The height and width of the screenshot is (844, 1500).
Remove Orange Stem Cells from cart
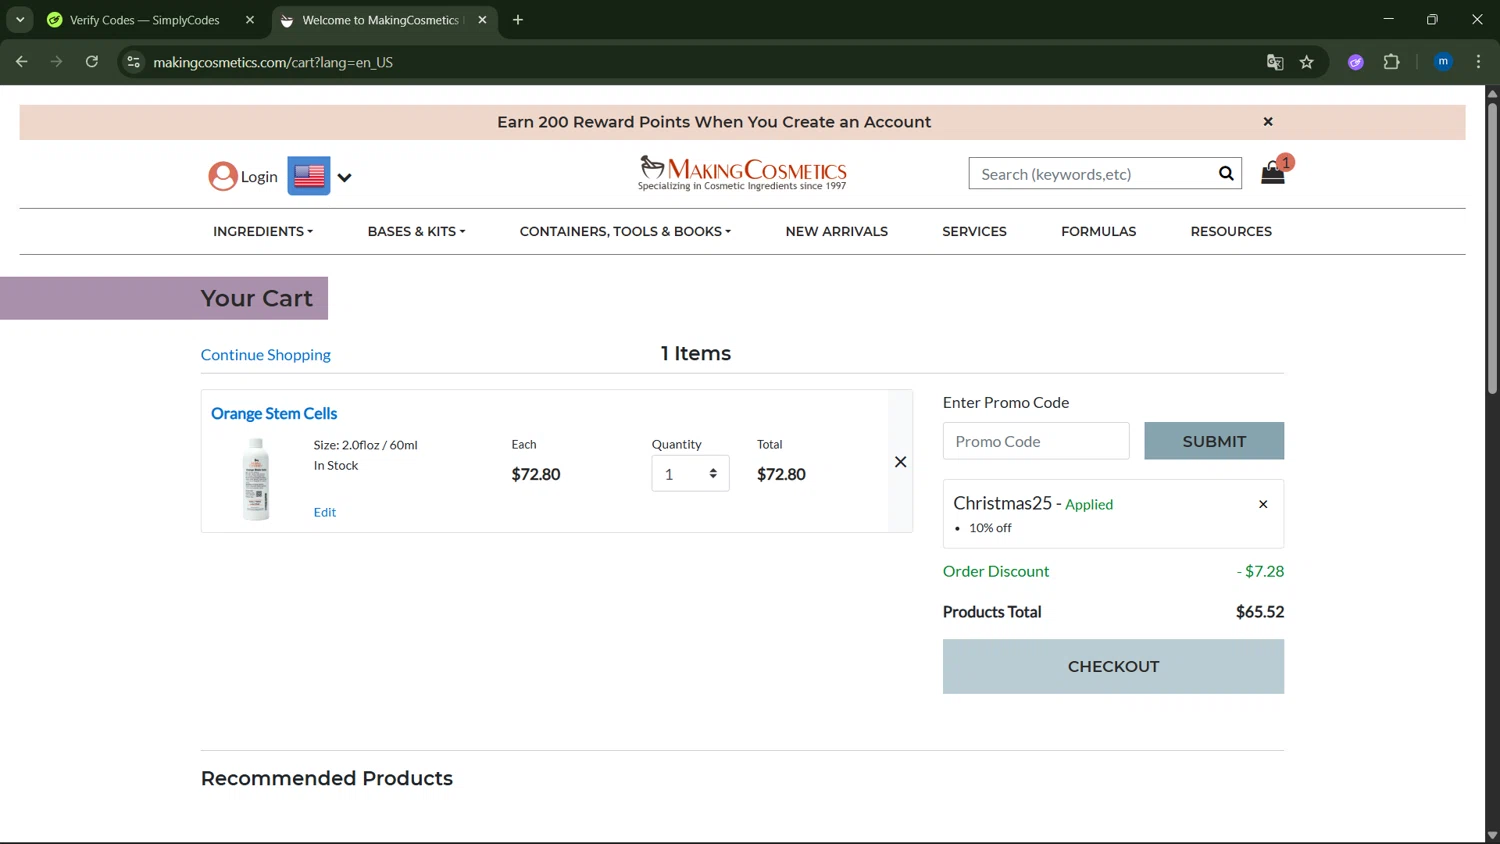pyautogui.click(x=900, y=461)
